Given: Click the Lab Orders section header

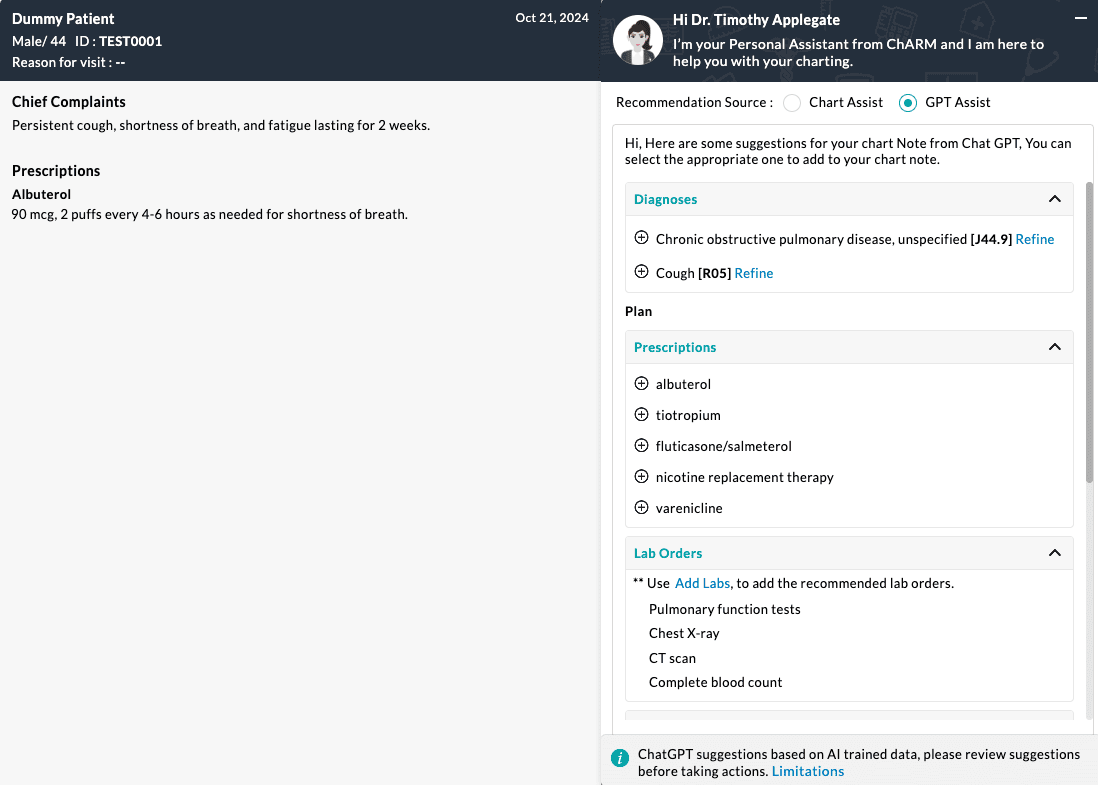Looking at the screenshot, I should click(x=668, y=553).
